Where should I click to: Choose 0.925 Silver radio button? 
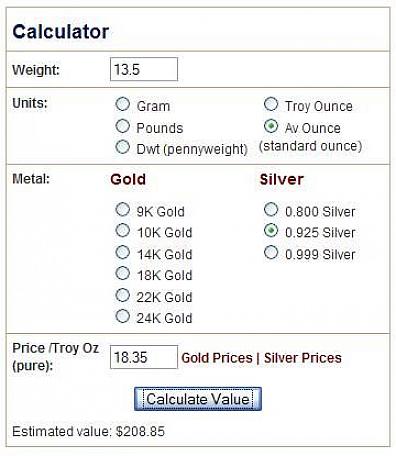point(271,230)
